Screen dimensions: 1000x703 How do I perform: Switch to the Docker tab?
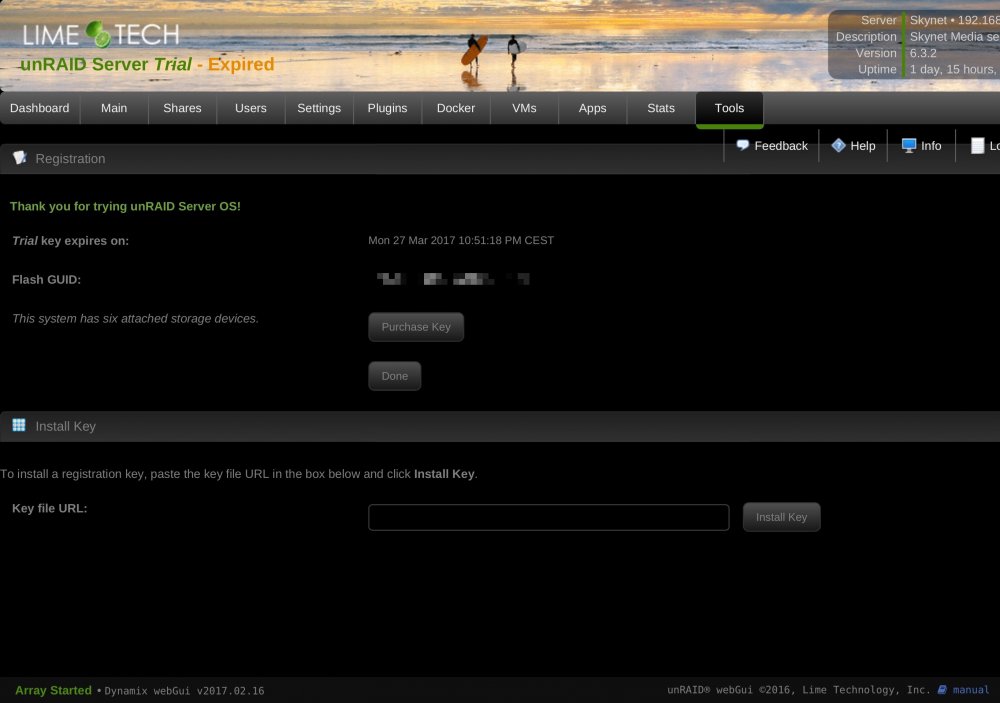click(456, 108)
